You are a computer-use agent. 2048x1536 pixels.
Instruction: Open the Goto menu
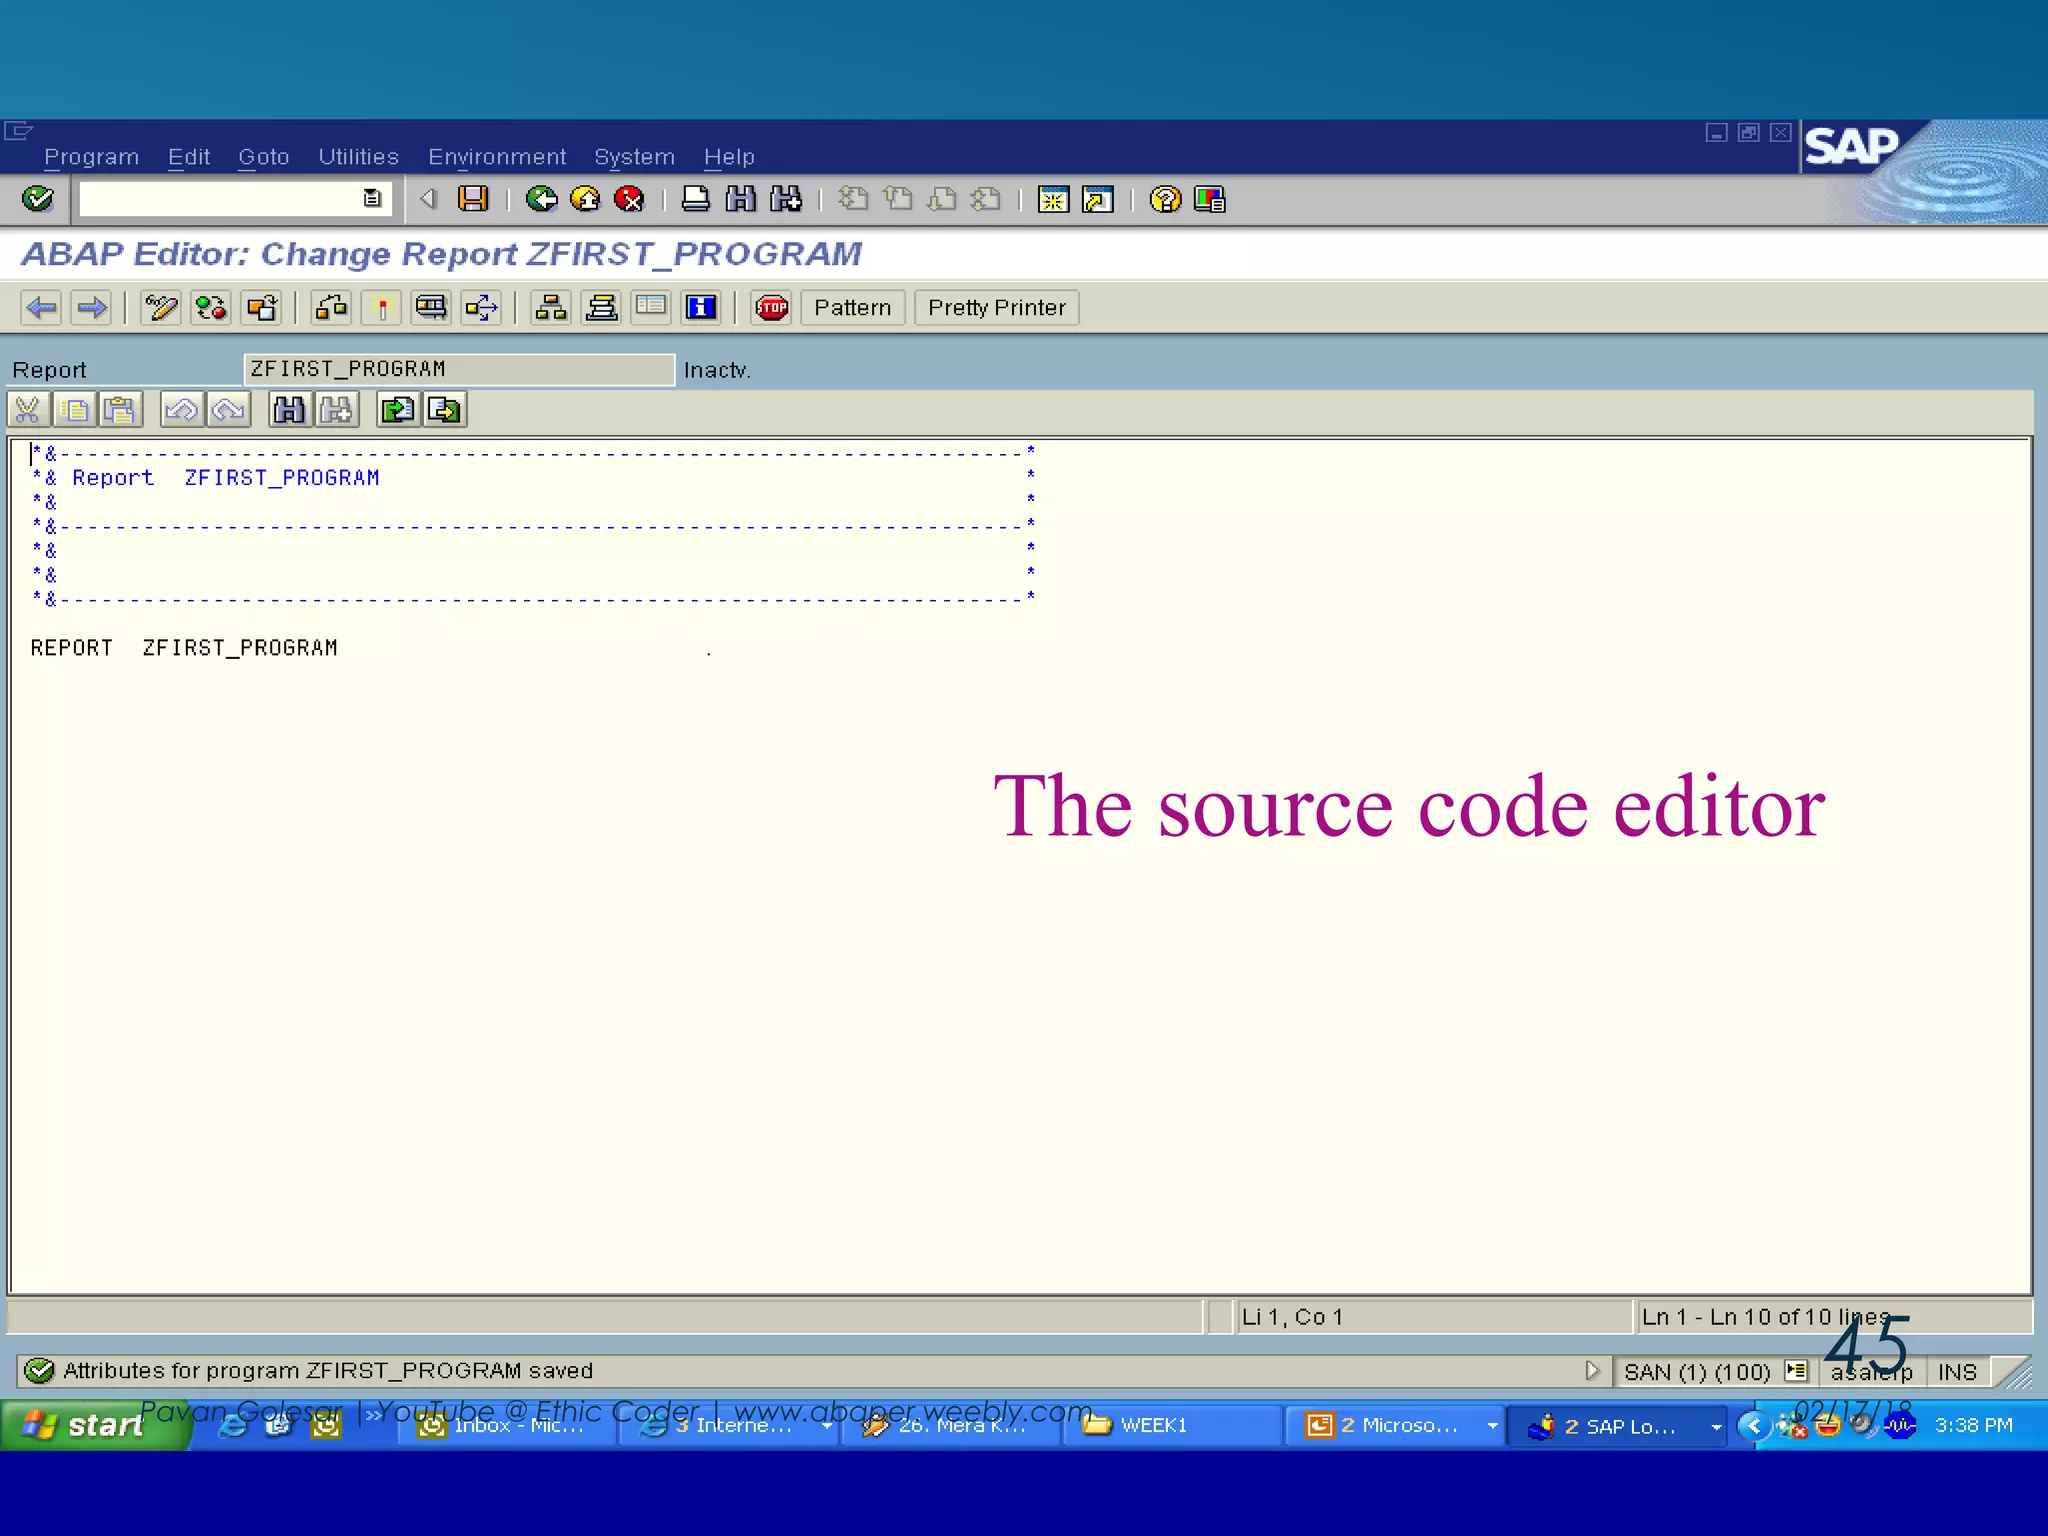point(263,157)
